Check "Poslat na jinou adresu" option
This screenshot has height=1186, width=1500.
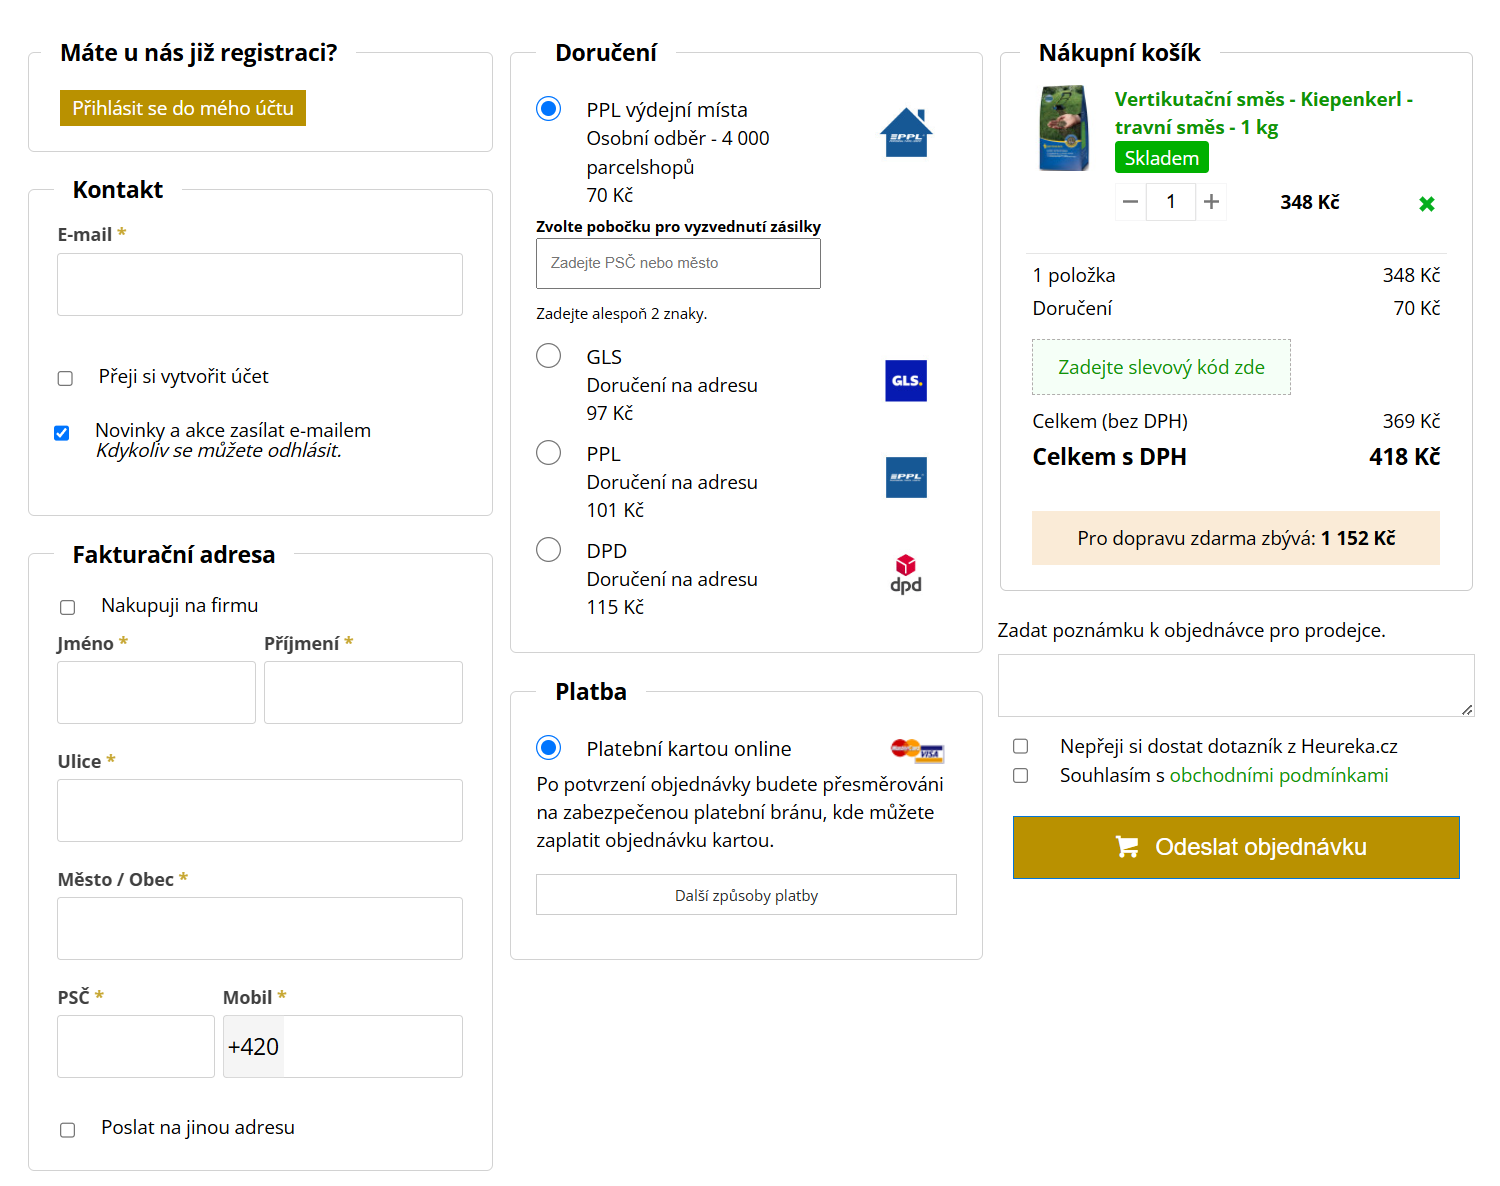68,1130
